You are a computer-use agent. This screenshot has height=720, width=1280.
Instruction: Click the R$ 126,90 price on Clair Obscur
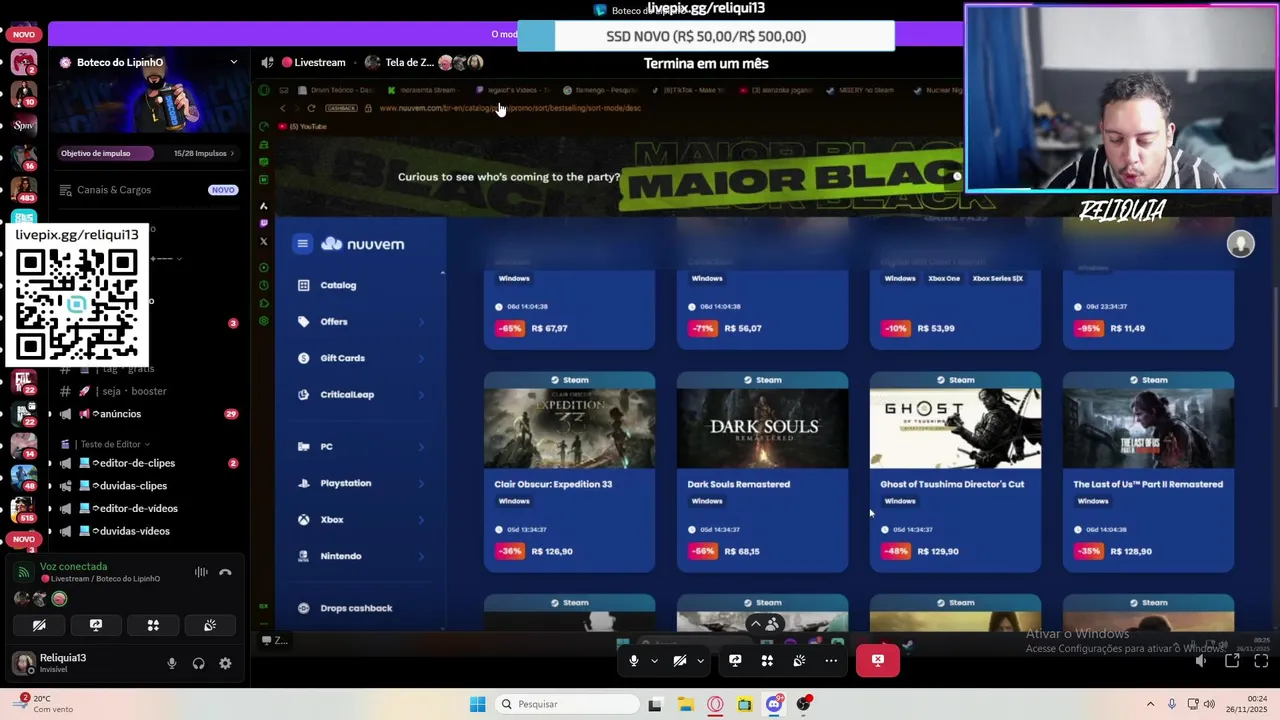(x=552, y=551)
